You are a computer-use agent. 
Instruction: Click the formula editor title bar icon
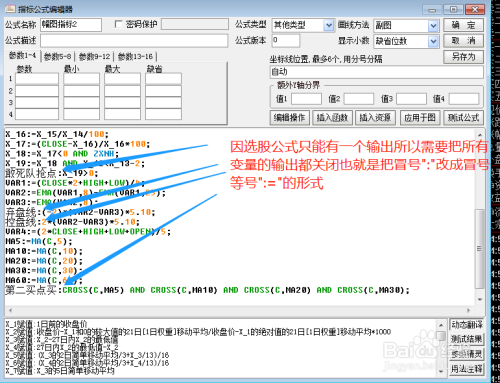click(x=10, y=8)
